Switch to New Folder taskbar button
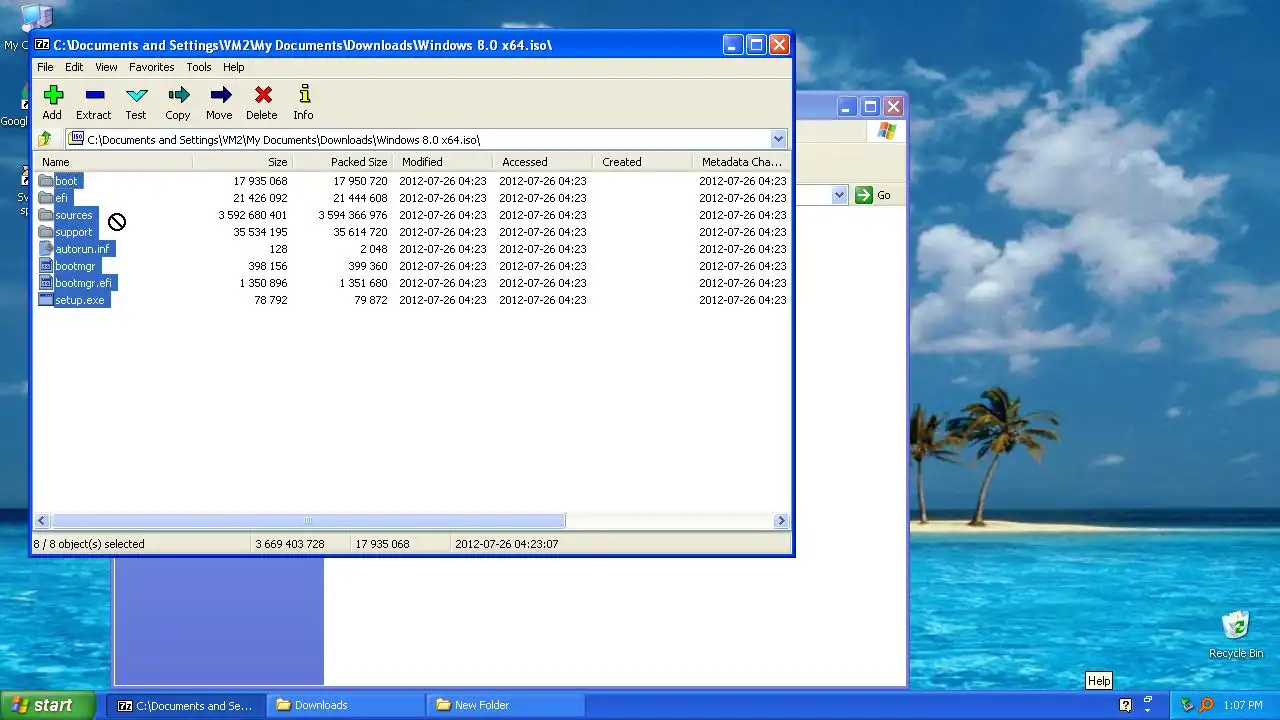 click(506, 705)
